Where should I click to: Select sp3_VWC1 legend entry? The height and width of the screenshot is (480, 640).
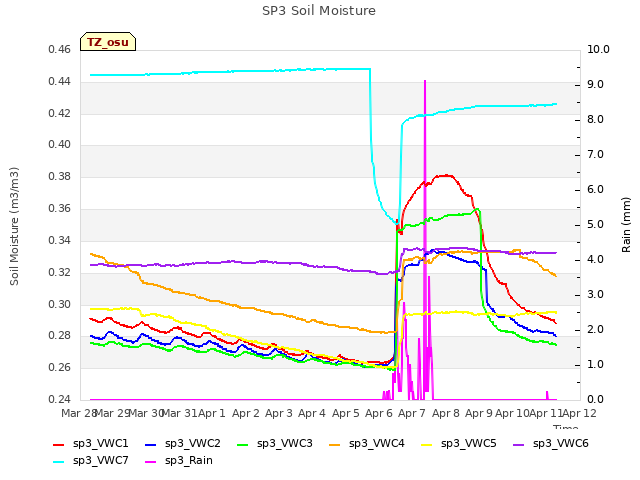pos(91,444)
